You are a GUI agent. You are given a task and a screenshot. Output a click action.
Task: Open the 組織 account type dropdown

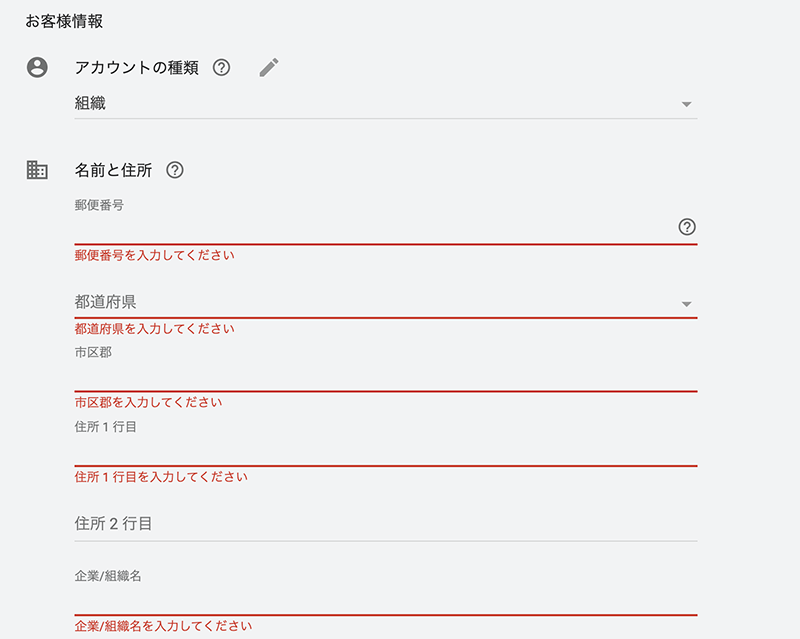click(x=386, y=104)
